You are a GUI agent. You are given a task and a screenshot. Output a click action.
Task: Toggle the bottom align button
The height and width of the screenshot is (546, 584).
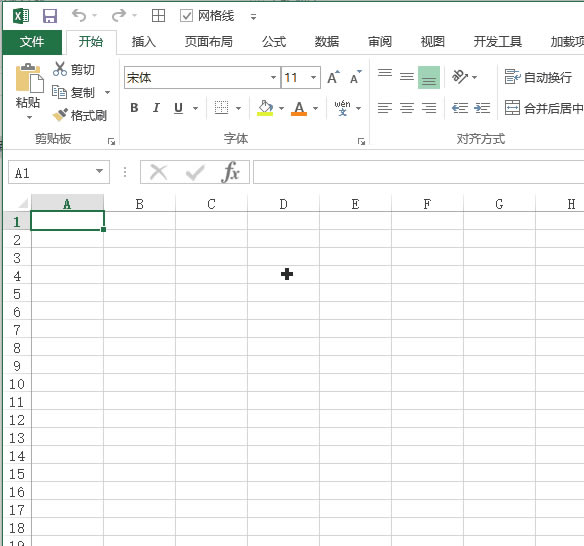tap(429, 77)
